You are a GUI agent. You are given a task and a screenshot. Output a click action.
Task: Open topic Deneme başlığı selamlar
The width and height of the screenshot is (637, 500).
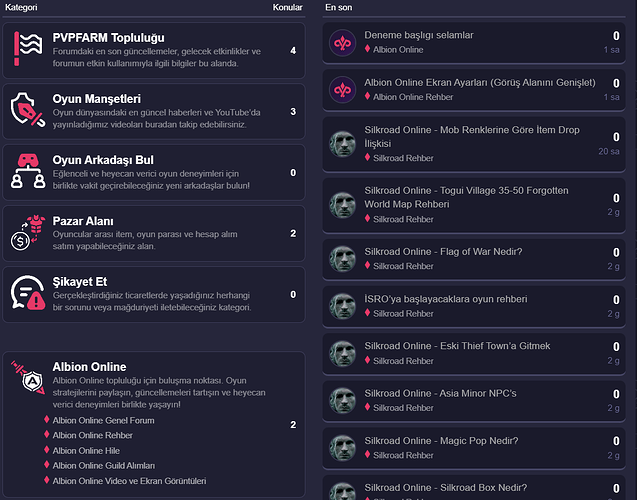pyautogui.click(x=419, y=35)
